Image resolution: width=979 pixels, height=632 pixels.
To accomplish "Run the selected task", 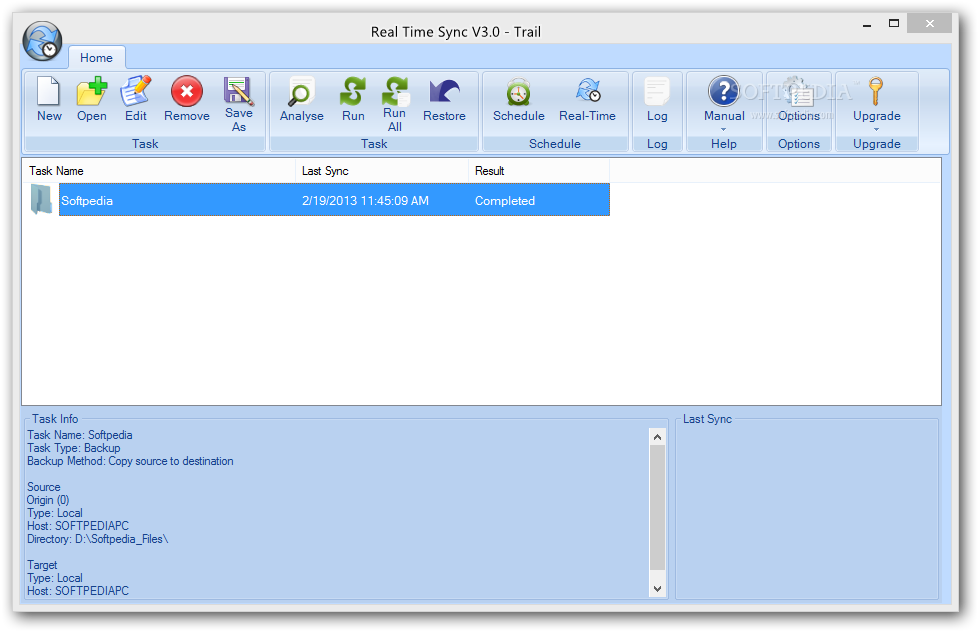I will [x=353, y=91].
